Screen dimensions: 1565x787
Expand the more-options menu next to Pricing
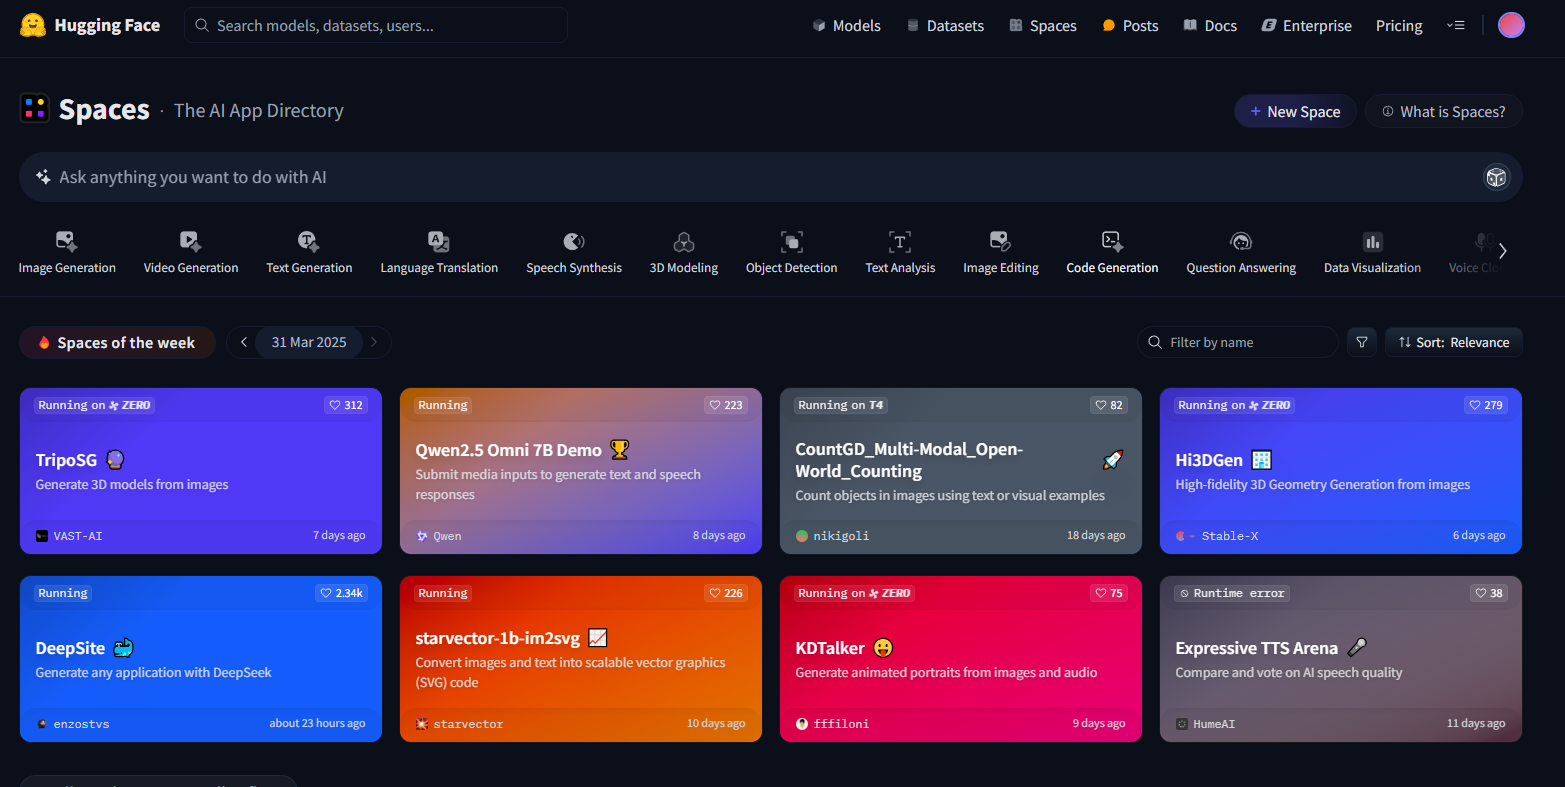tap(1455, 26)
